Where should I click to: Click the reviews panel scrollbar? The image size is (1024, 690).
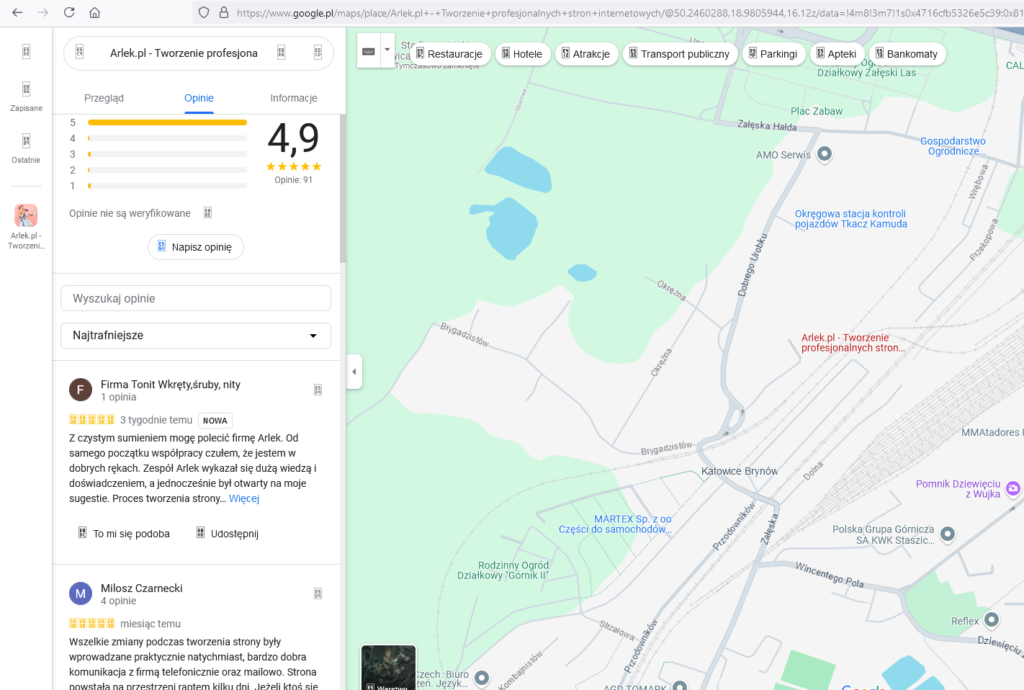pyautogui.click(x=342, y=189)
